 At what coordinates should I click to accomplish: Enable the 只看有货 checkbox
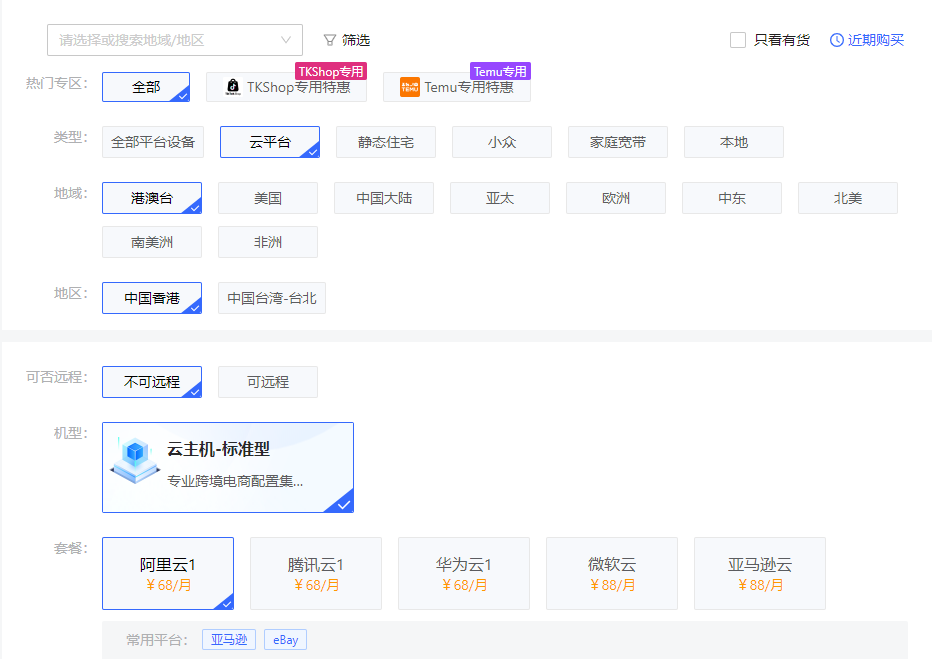tap(738, 40)
